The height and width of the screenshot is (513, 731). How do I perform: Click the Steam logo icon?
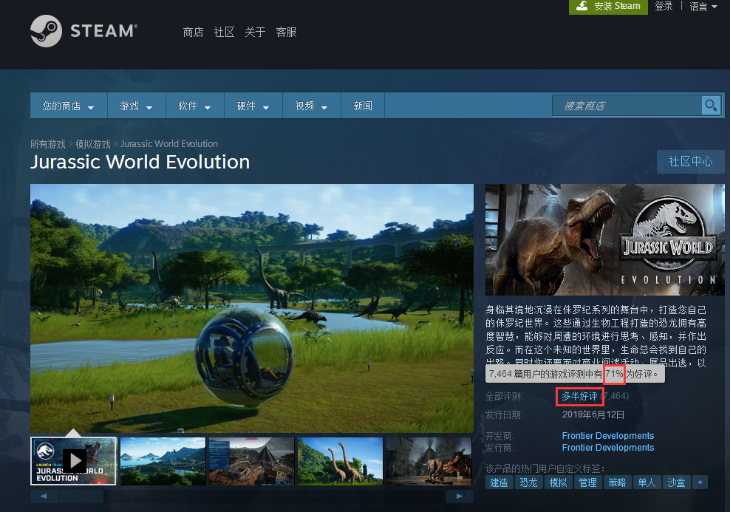pos(46,31)
